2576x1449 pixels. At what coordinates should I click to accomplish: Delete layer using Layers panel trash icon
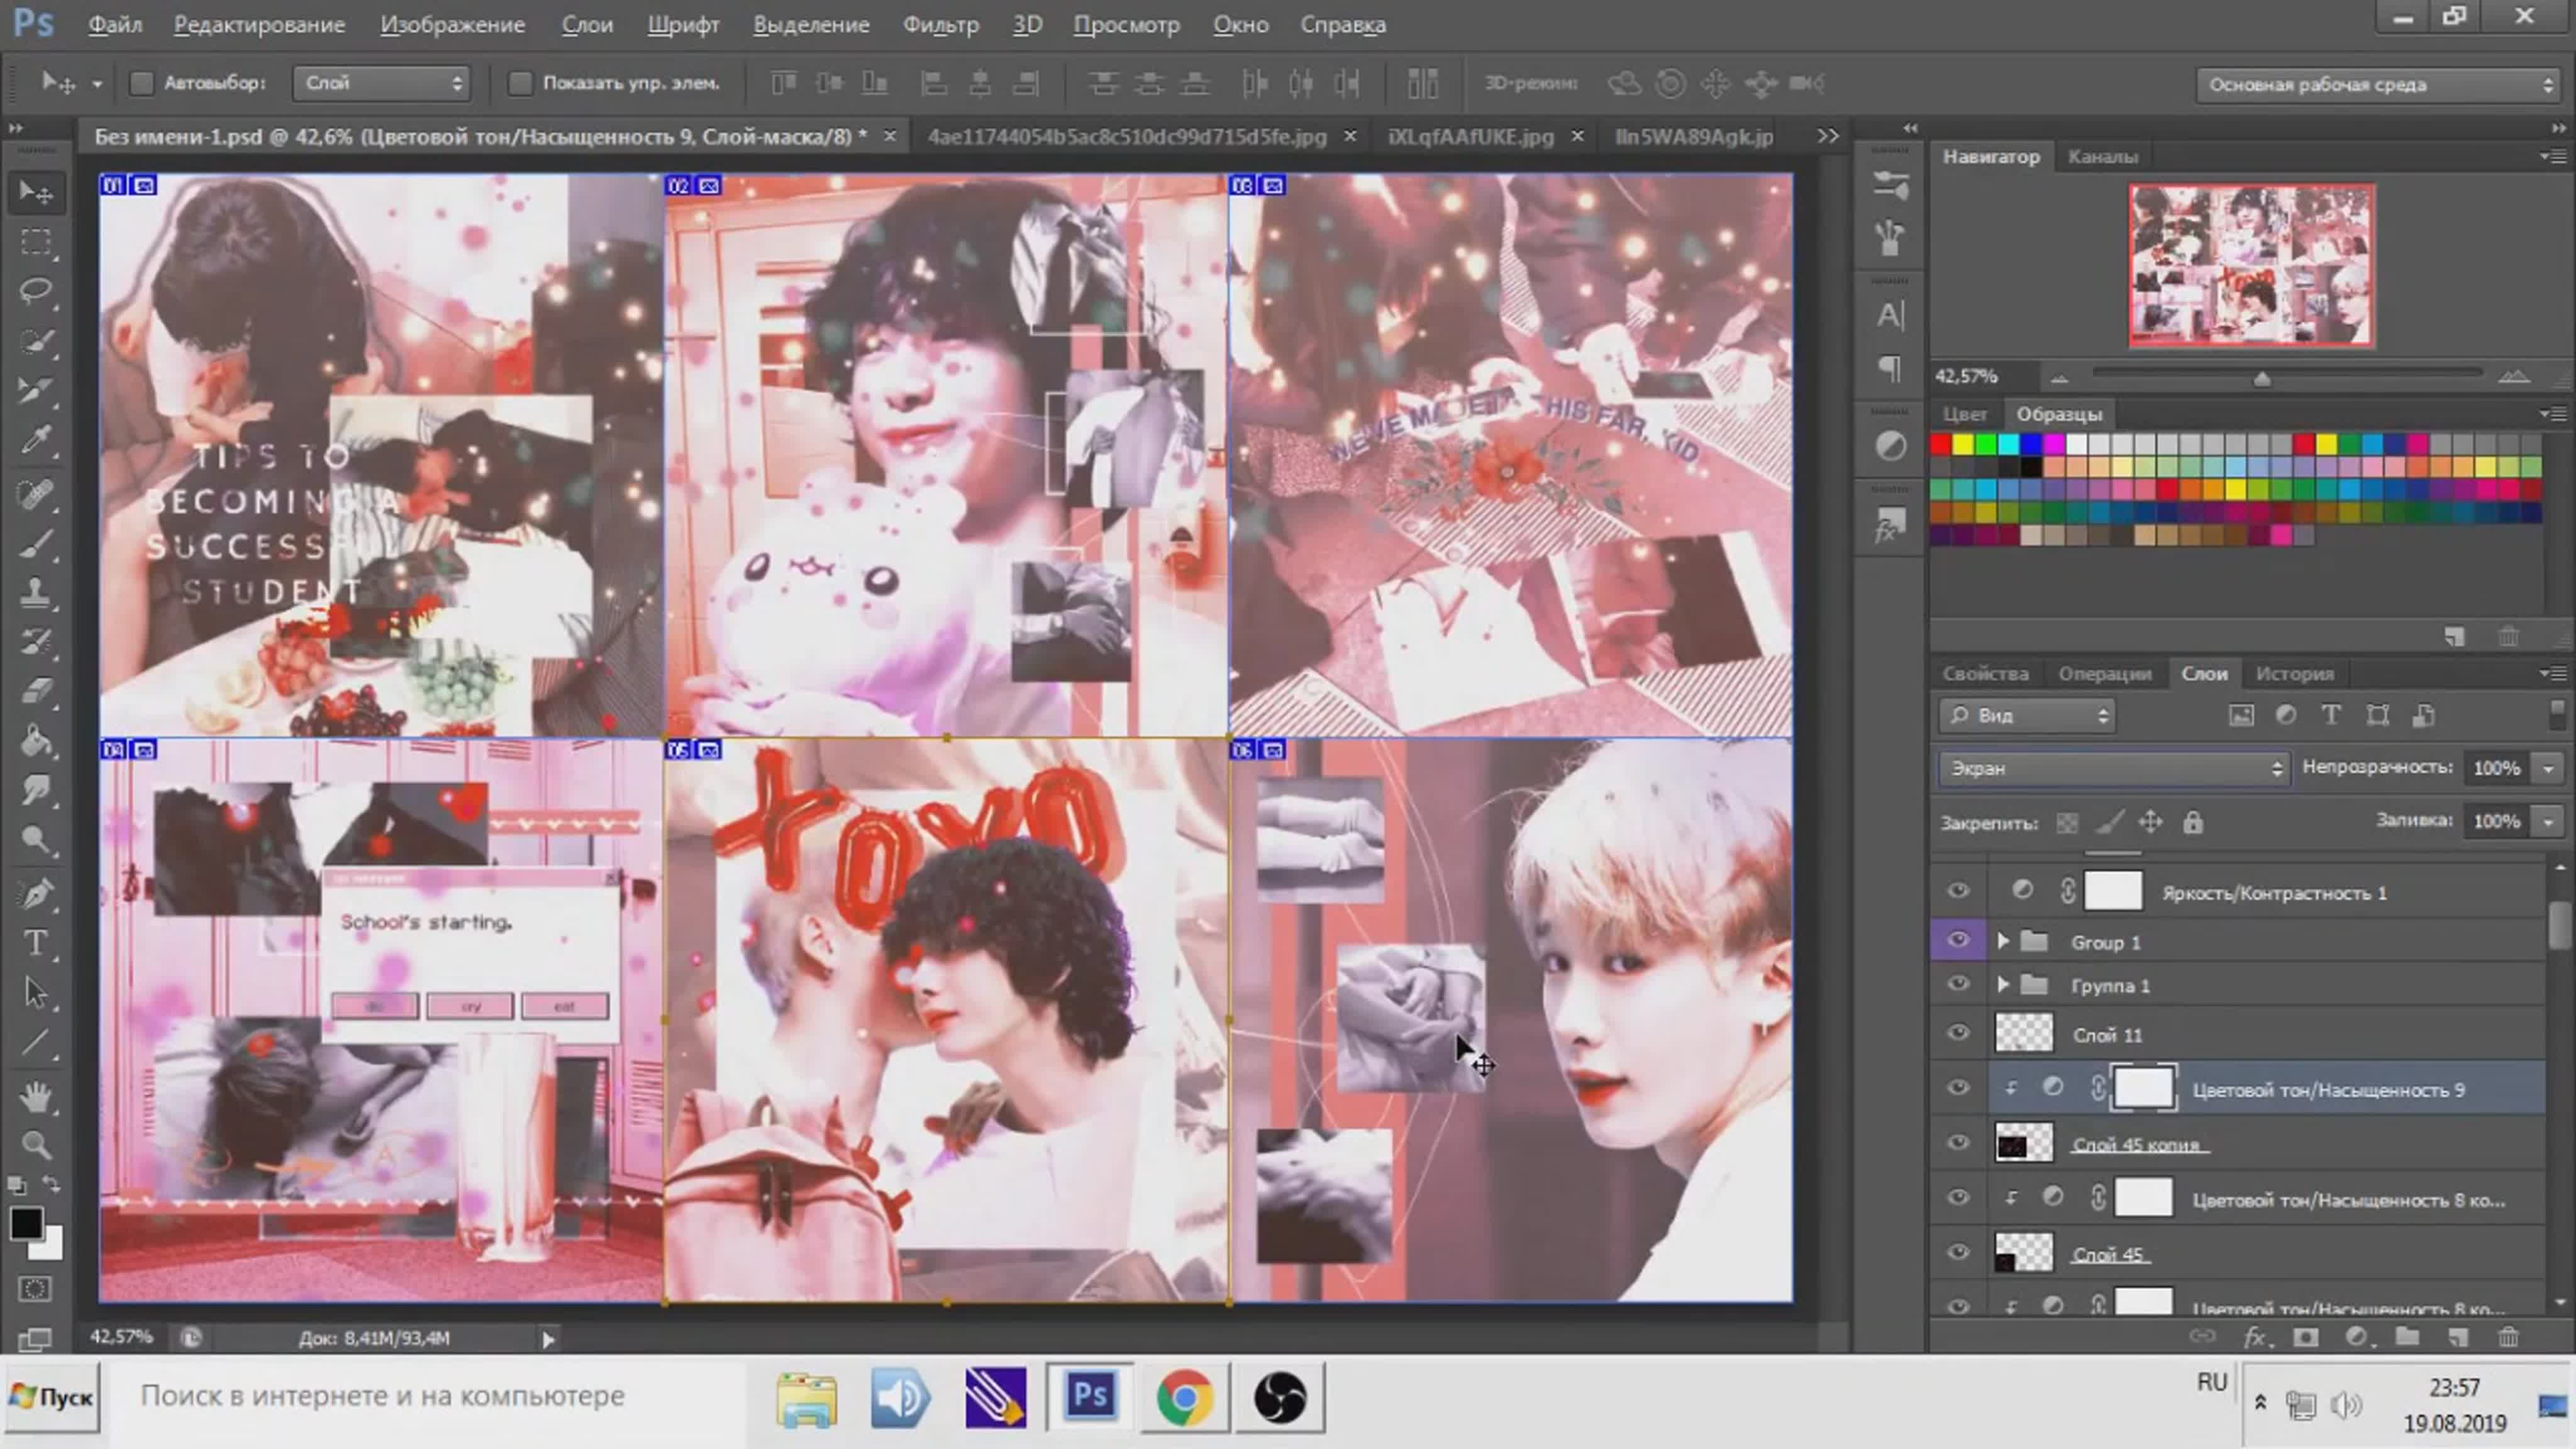point(2508,1337)
